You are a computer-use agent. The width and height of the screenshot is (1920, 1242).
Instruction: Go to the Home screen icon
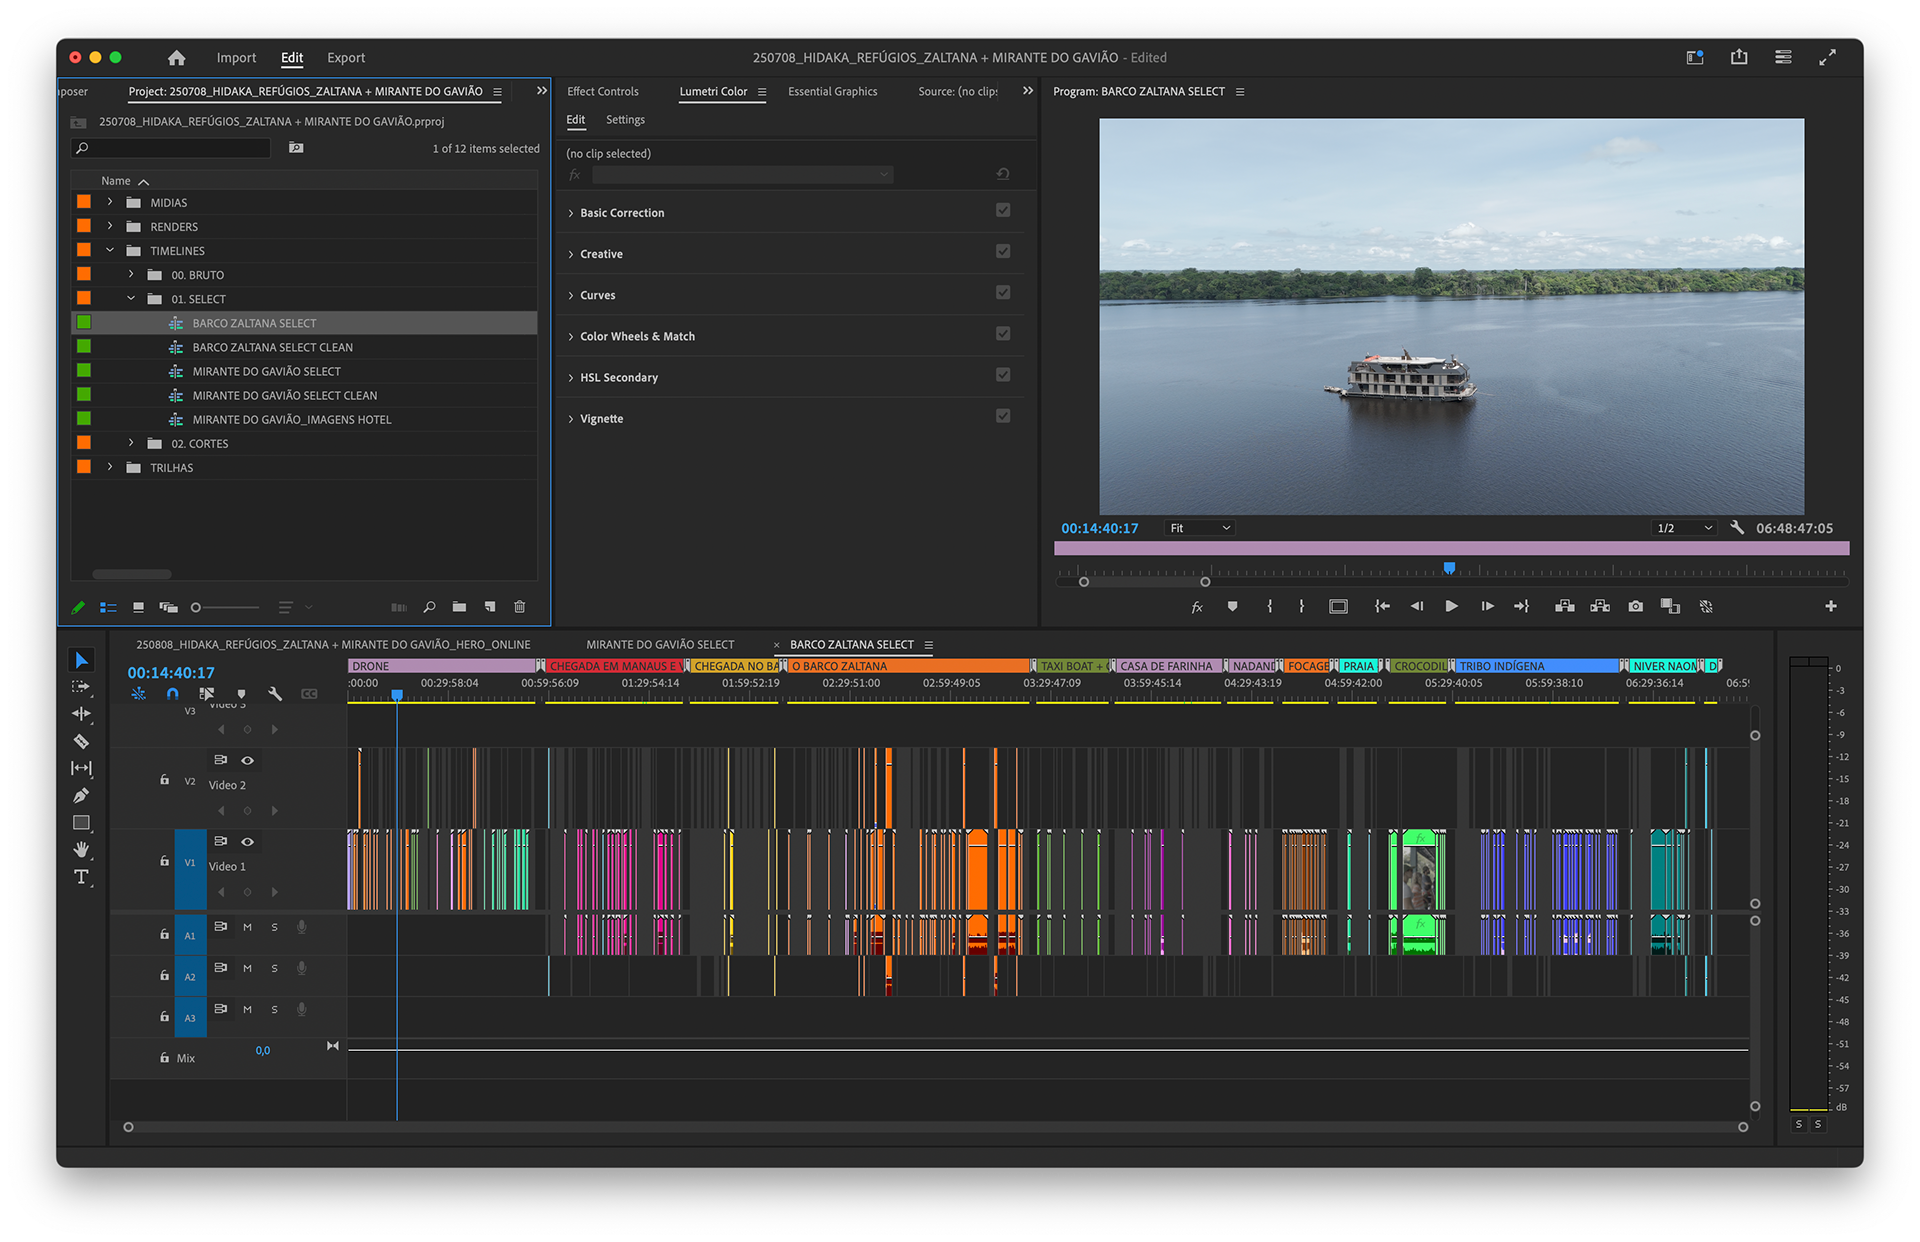coord(177,58)
